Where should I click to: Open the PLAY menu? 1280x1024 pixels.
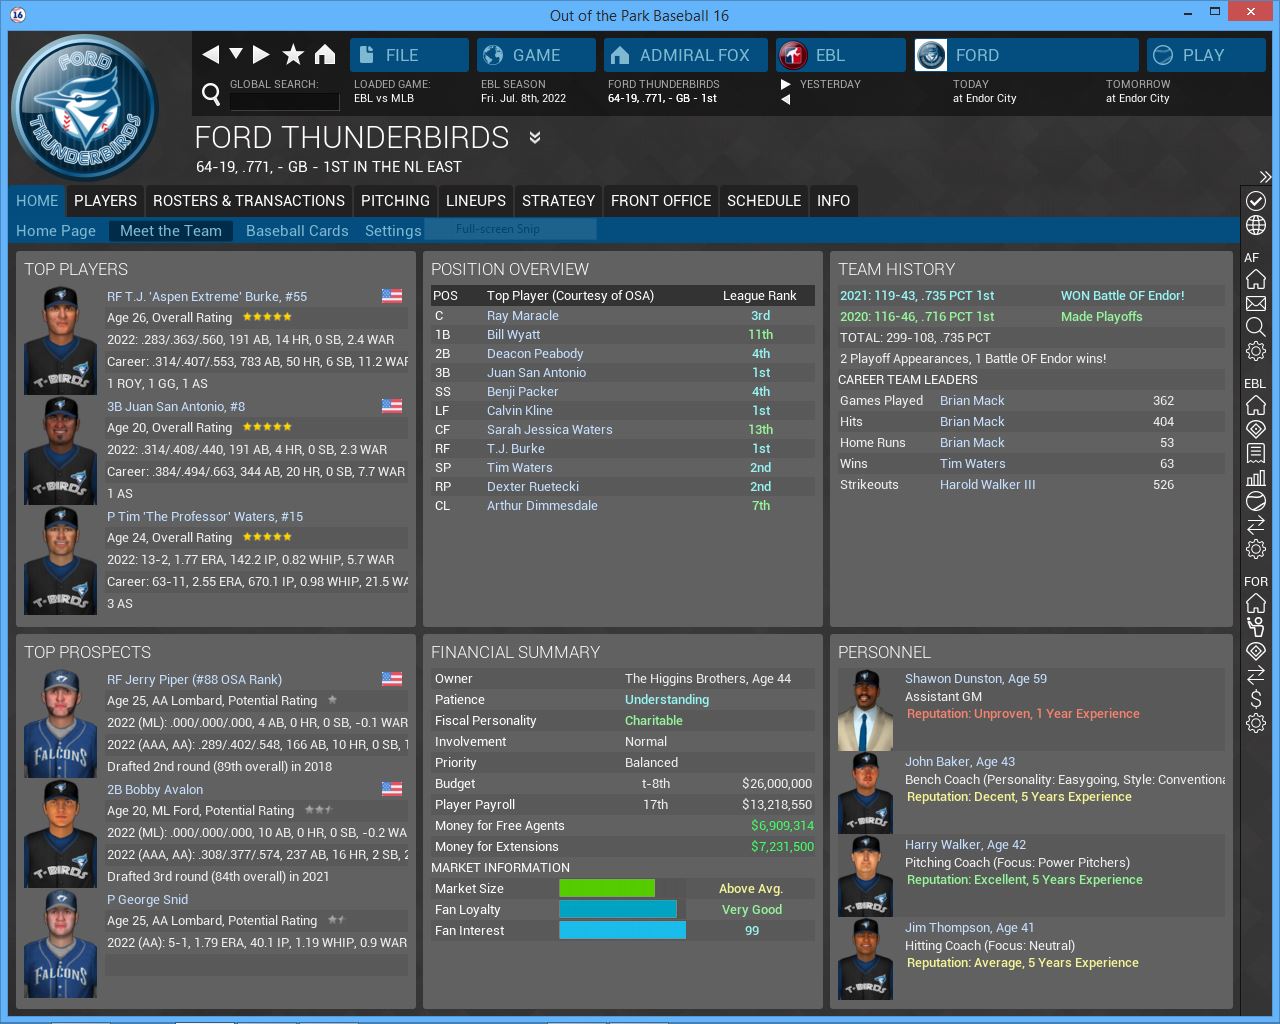(x=1205, y=55)
